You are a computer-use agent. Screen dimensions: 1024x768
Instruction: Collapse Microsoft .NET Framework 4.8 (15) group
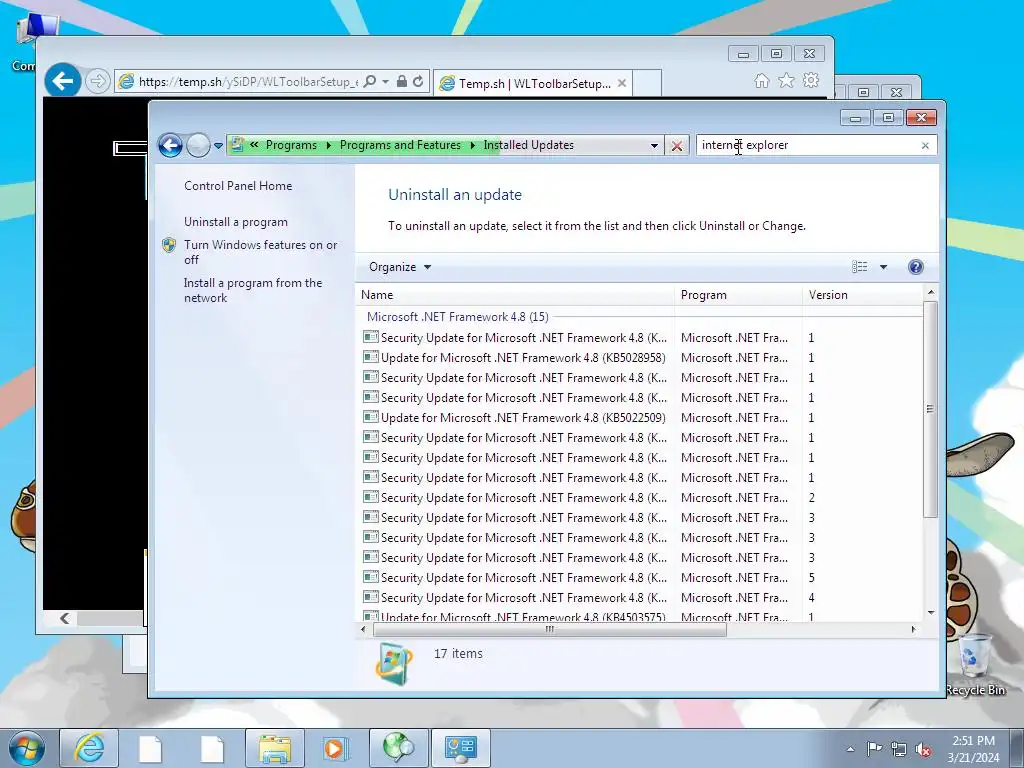[x=457, y=317]
